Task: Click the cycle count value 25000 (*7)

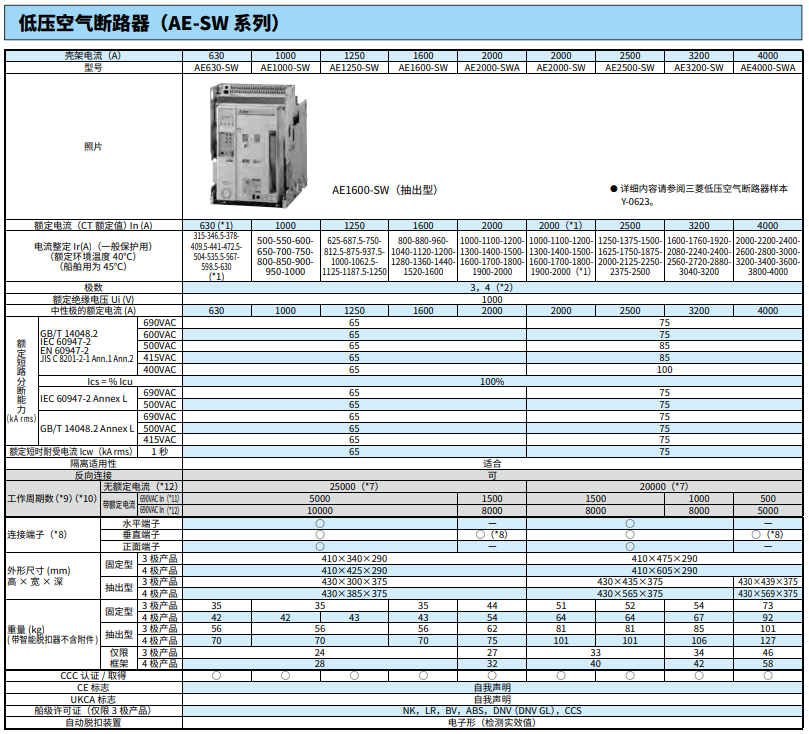Action: pos(354,486)
